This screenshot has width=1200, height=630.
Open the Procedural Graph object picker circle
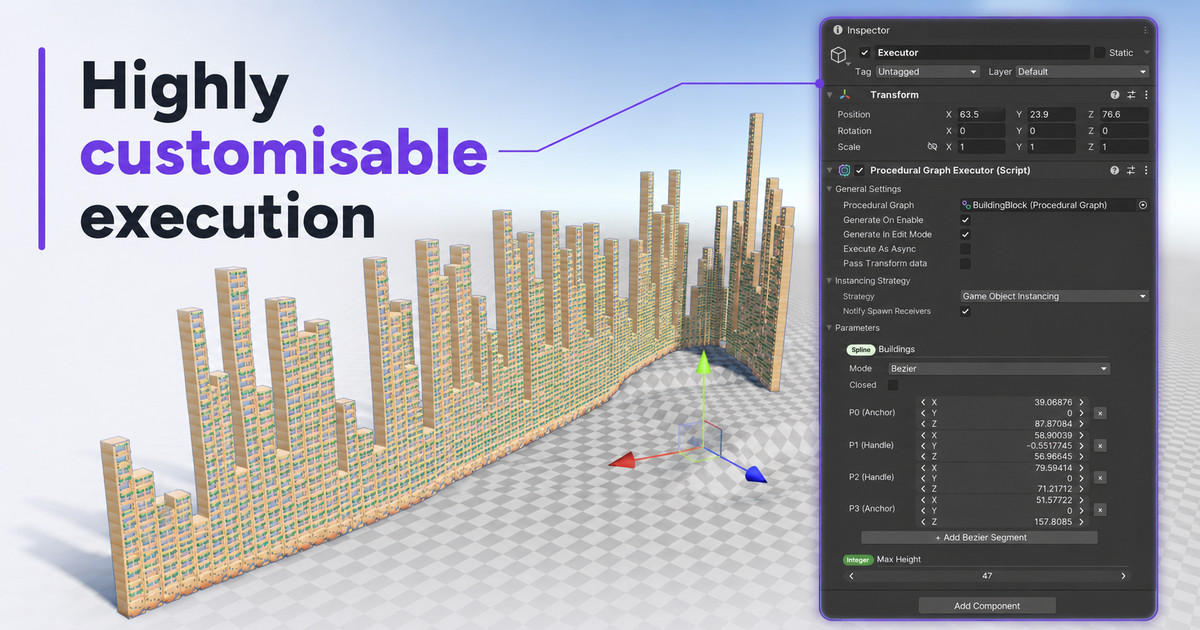[x=1142, y=205]
